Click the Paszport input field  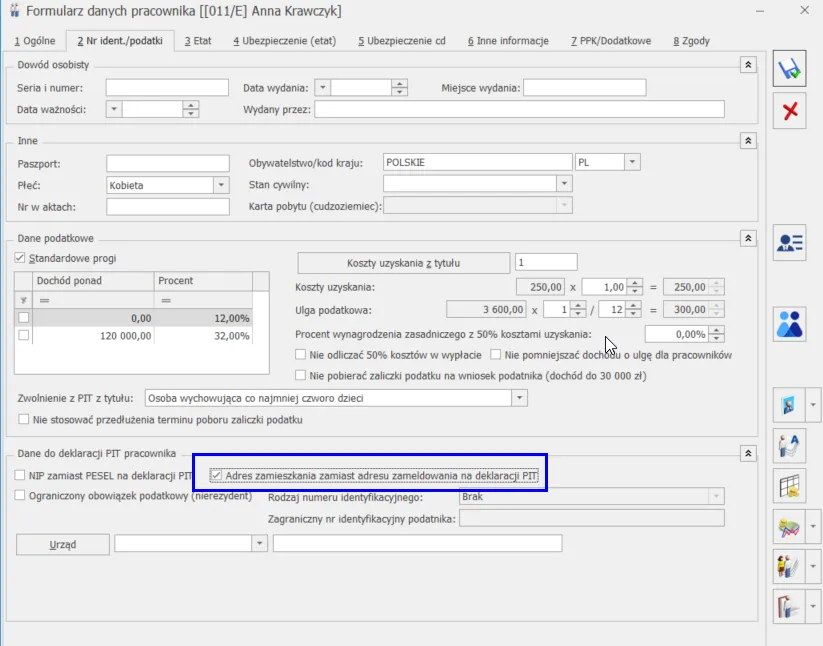click(168, 163)
